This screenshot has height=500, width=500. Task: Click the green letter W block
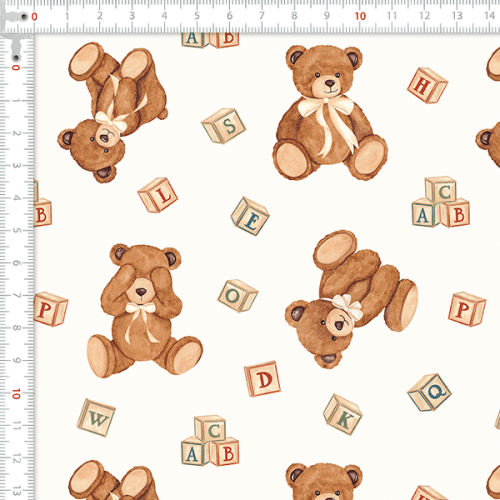point(96,418)
